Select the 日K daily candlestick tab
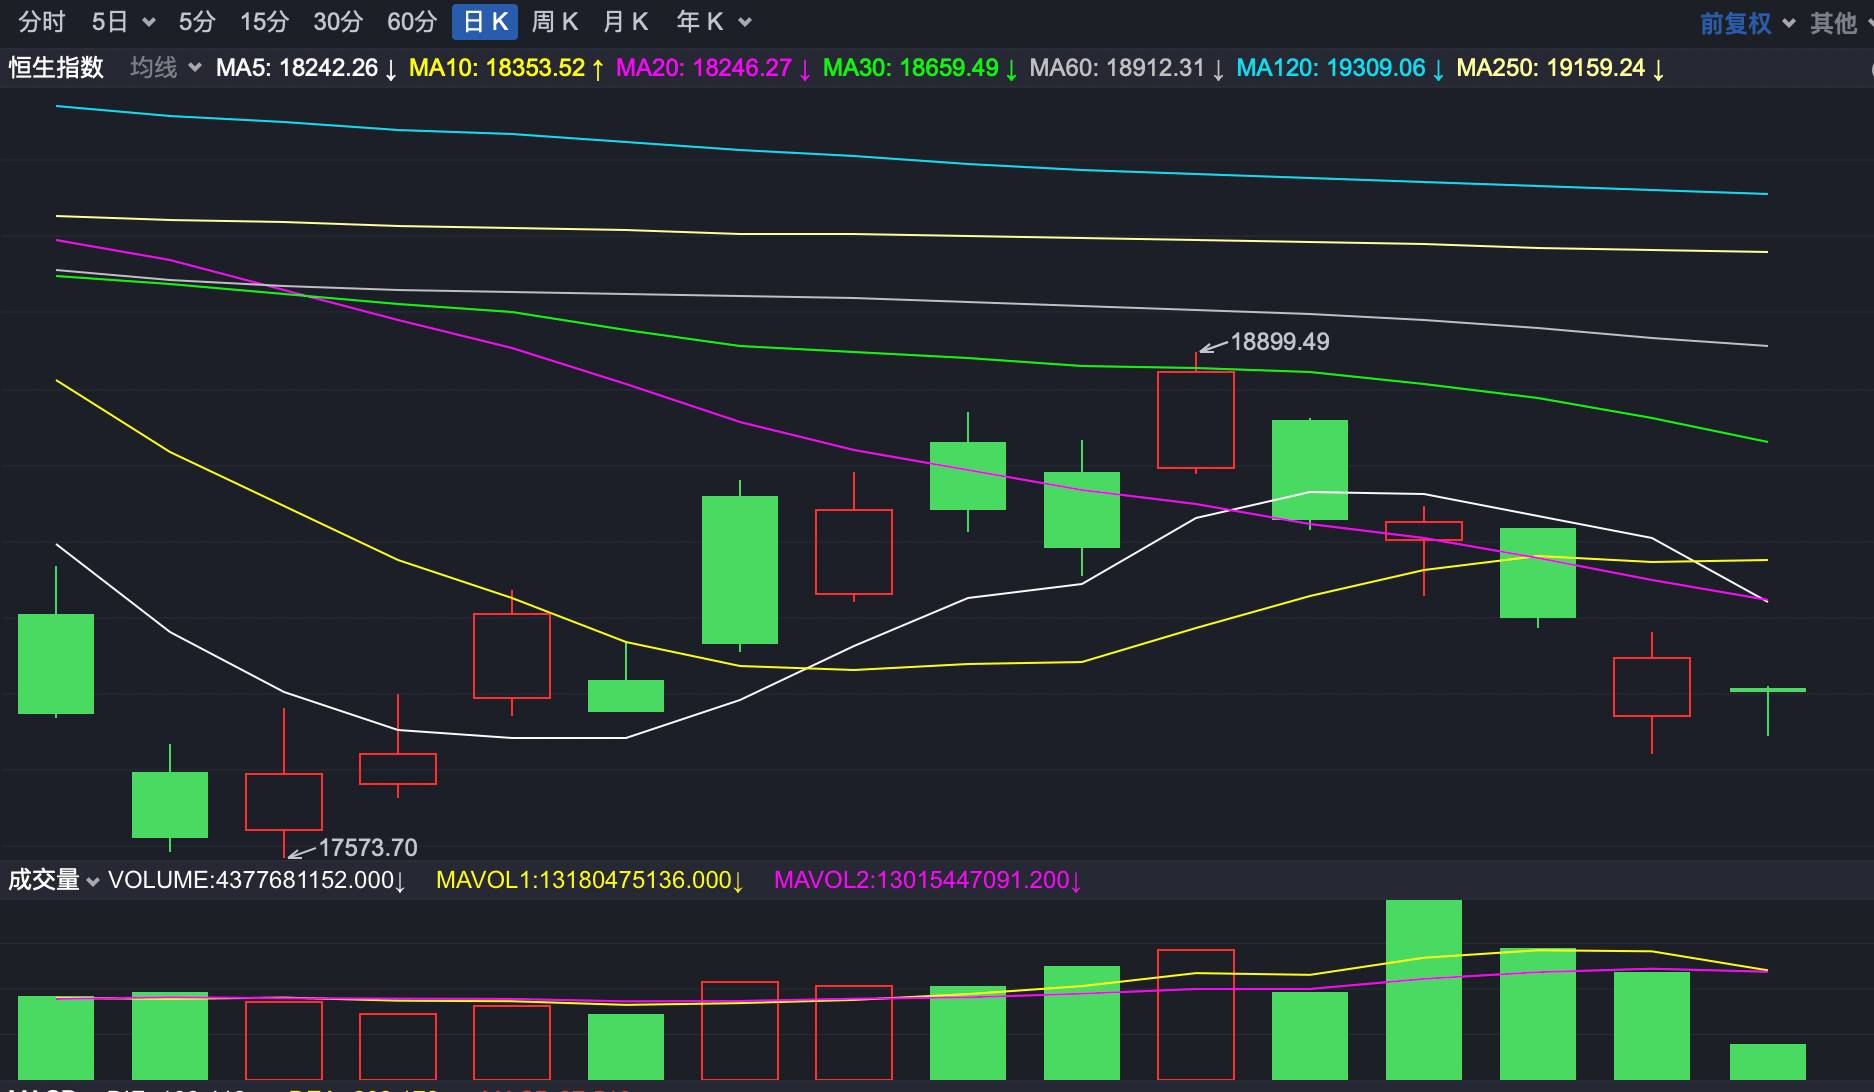Screen dimensions: 1874x1092 485,22
